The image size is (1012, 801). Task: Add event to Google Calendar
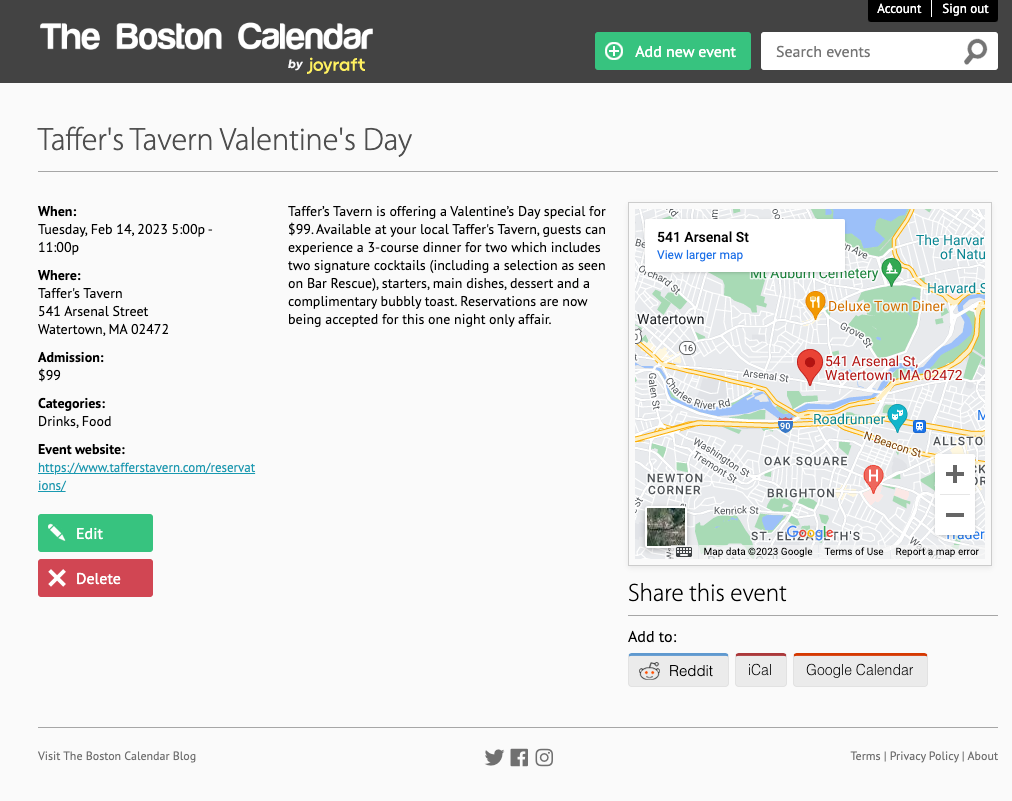[860, 671]
